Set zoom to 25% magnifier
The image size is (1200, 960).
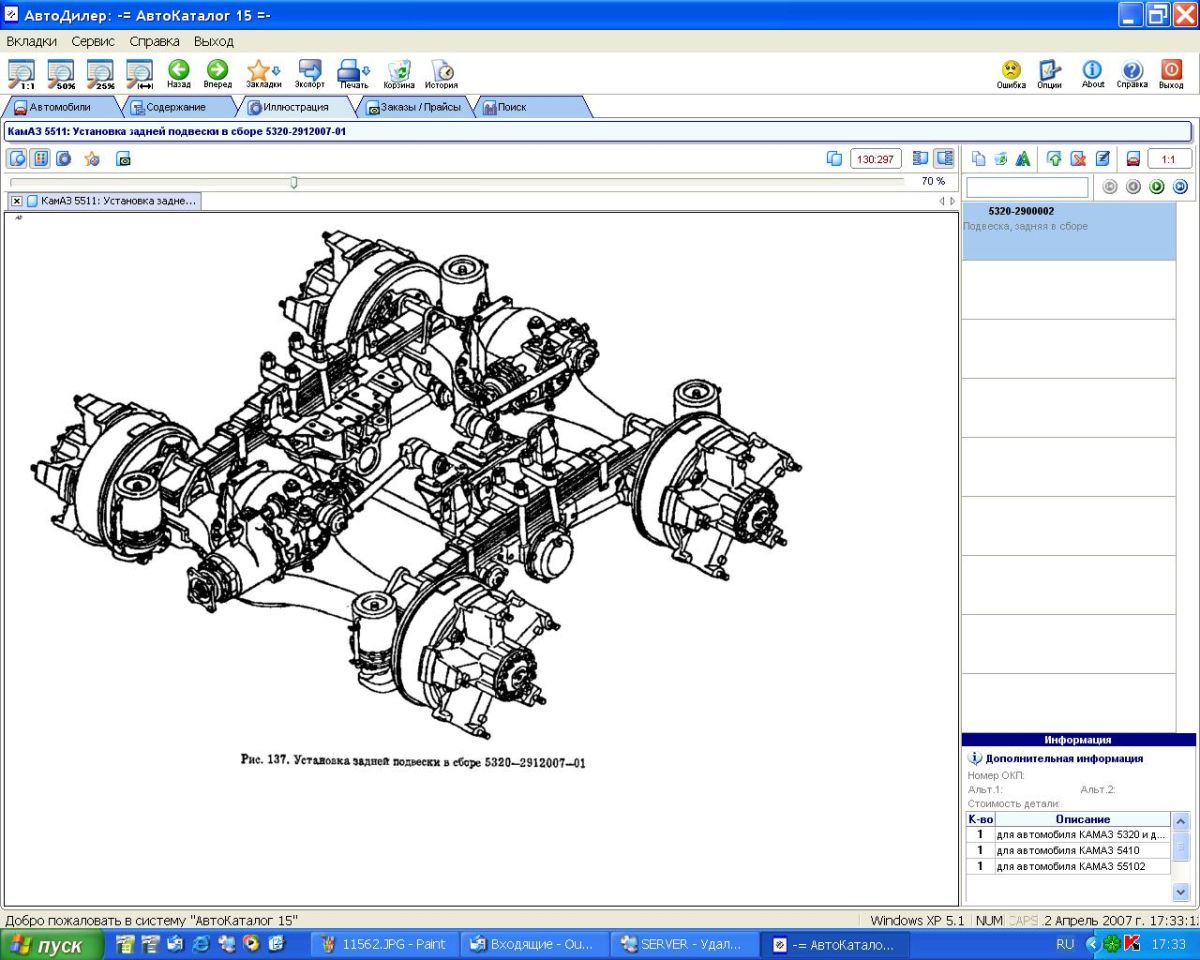click(100, 73)
